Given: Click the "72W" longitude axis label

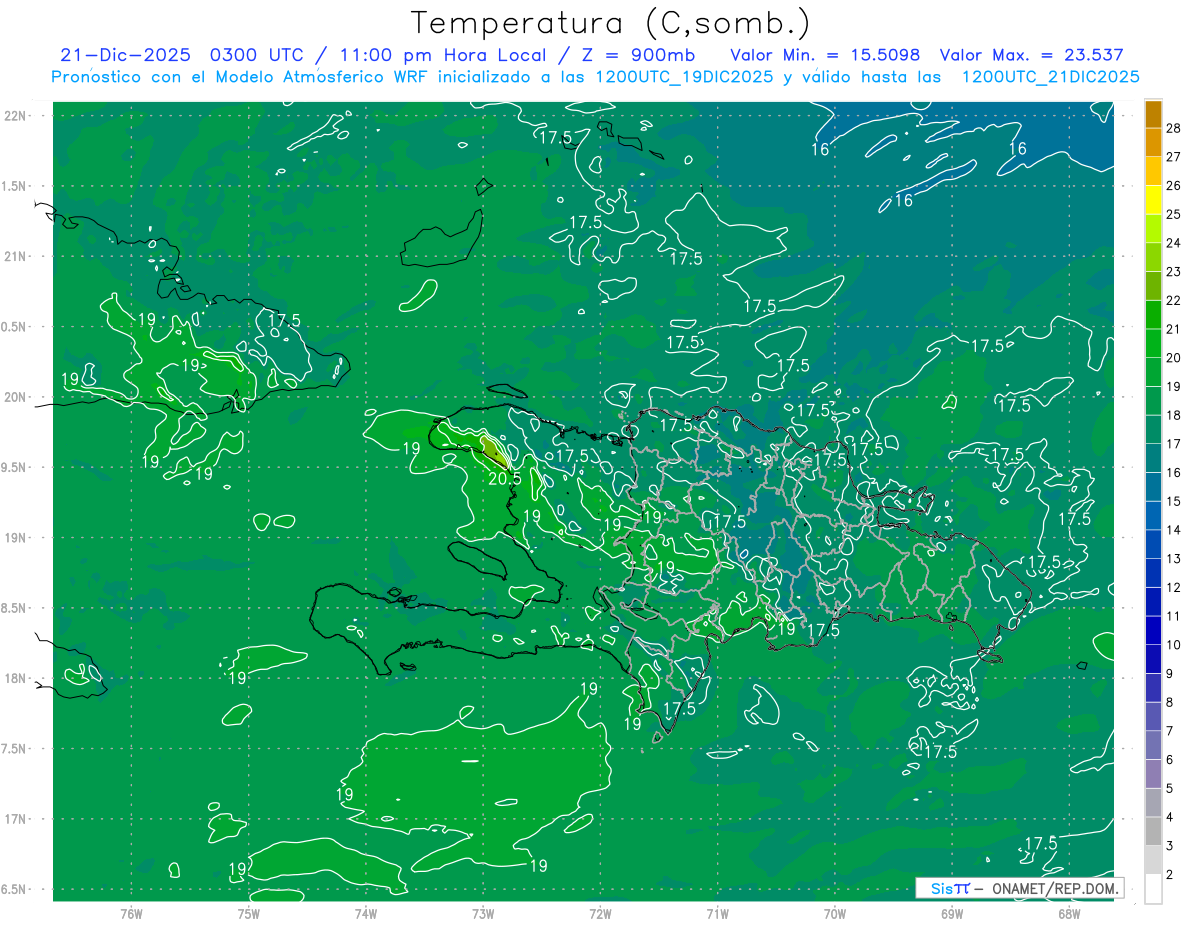Looking at the screenshot, I should (600, 914).
